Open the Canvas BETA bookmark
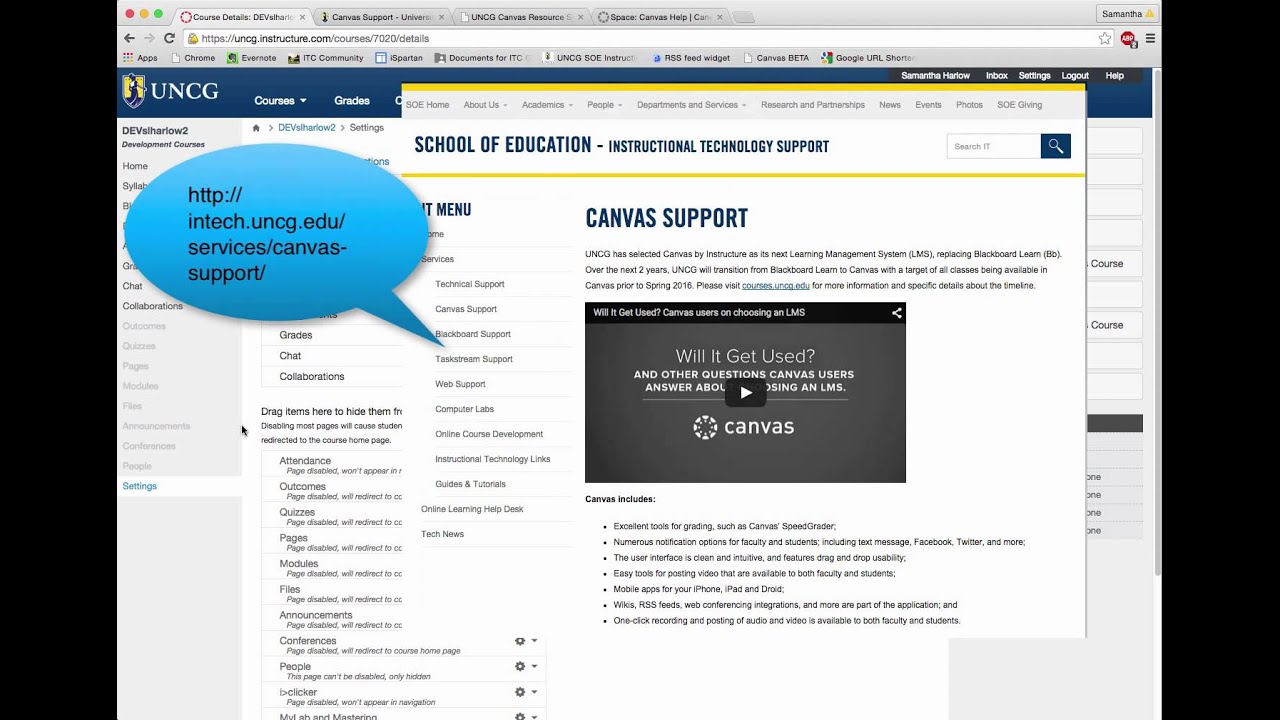 pyautogui.click(x=776, y=58)
